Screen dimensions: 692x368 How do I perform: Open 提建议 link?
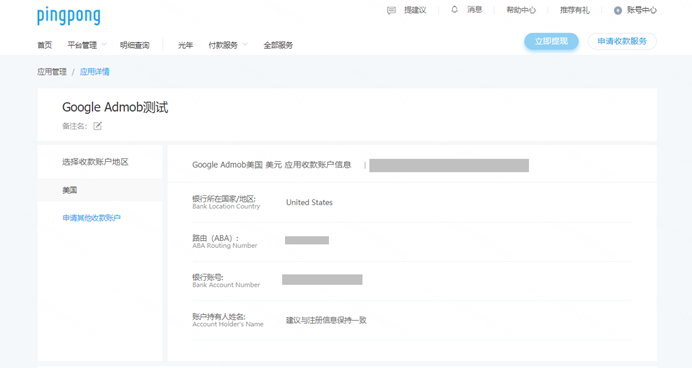415,10
